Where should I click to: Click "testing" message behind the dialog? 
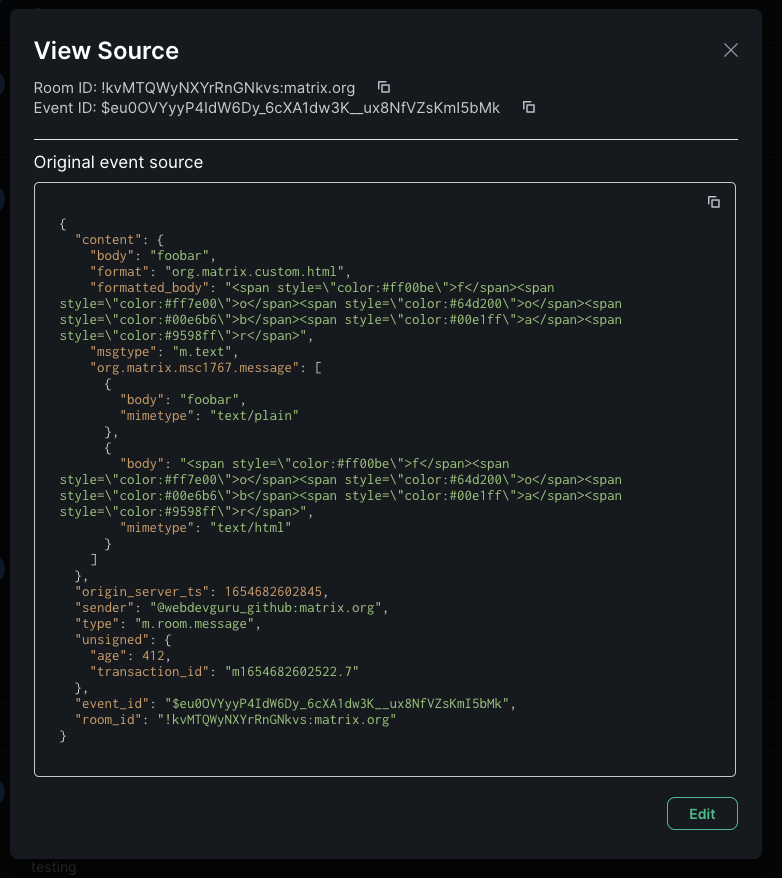click(53, 867)
